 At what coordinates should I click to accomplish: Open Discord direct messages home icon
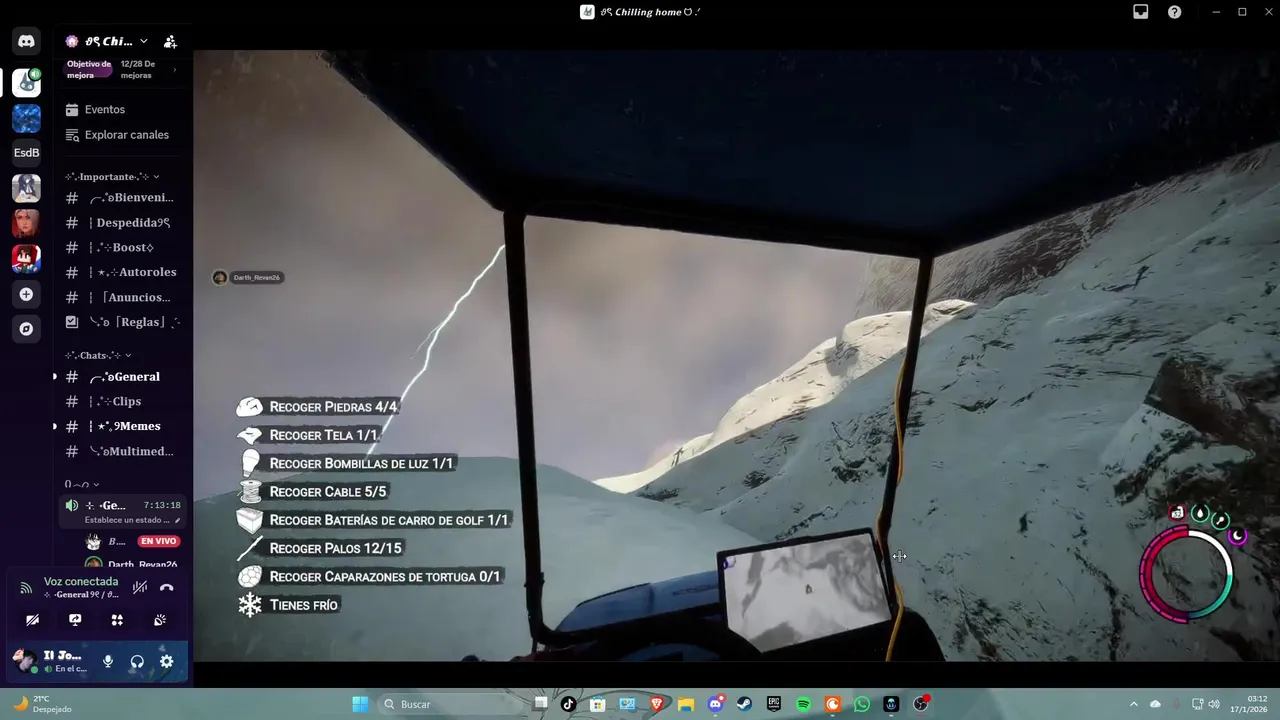pyautogui.click(x=27, y=41)
